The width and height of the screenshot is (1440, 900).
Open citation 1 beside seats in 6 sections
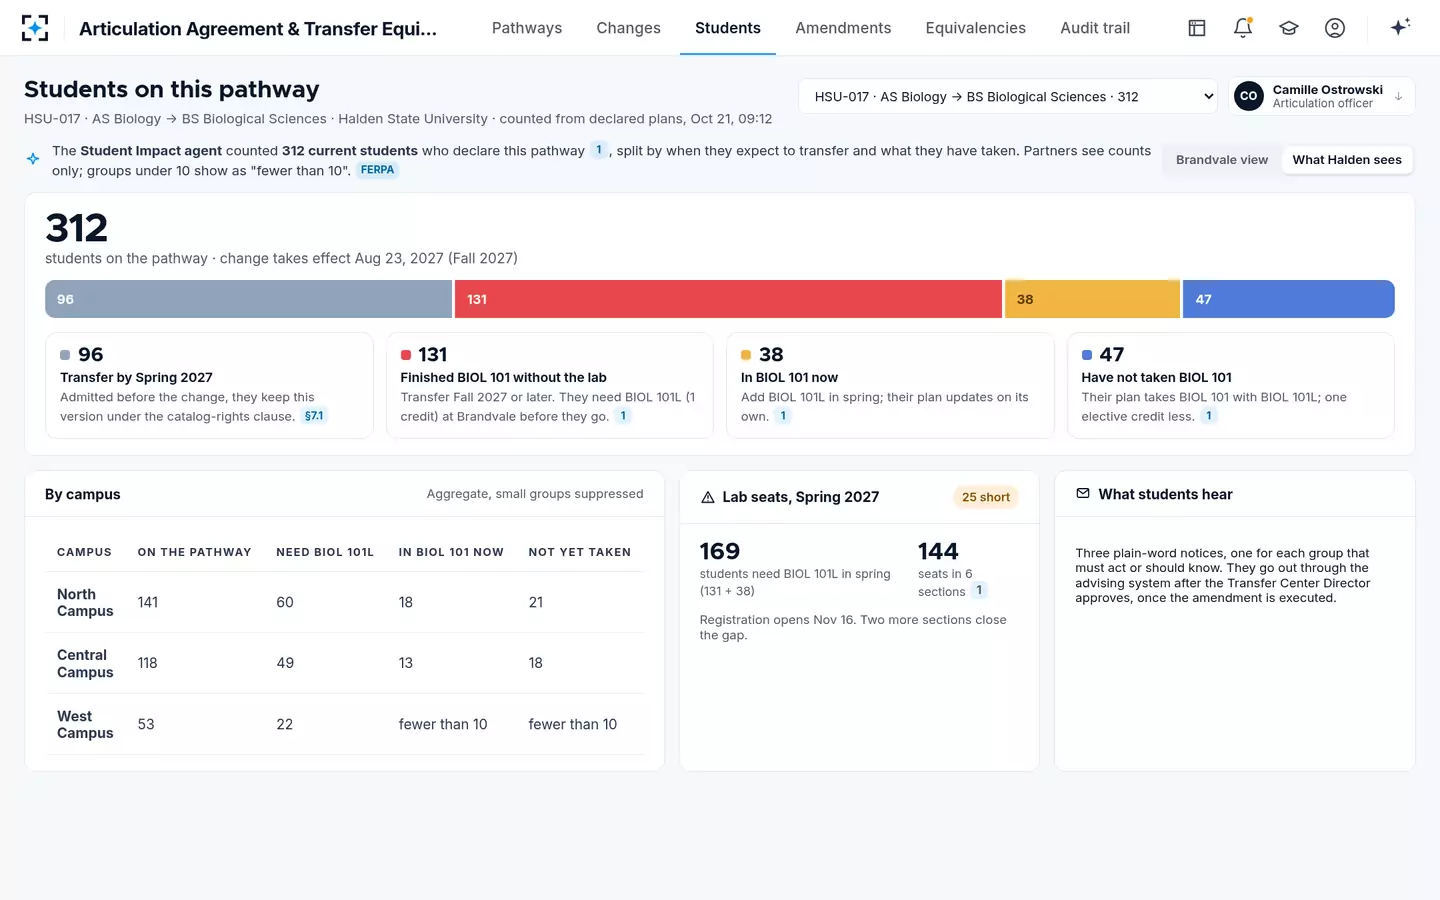pos(979,590)
